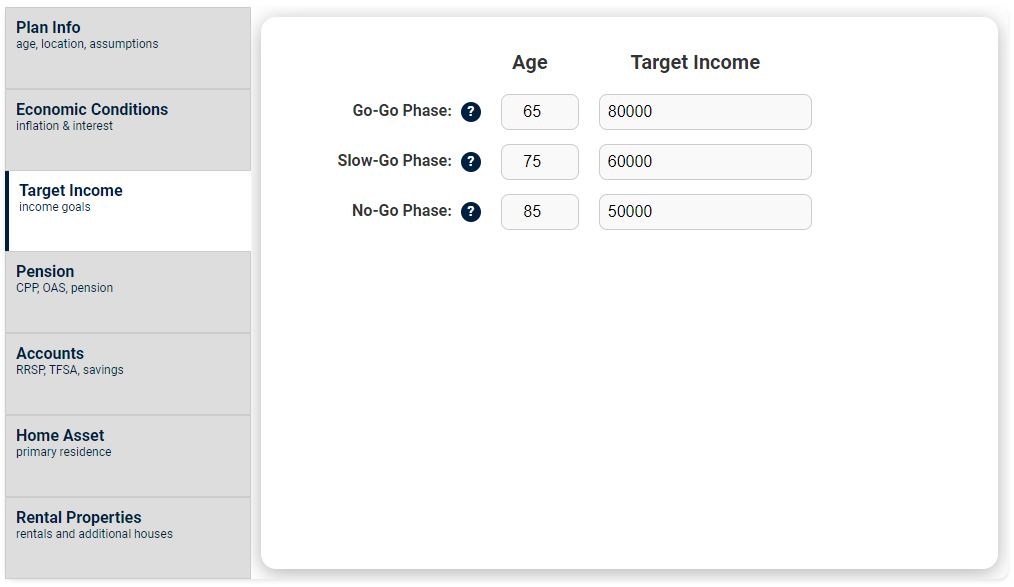The height and width of the screenshot is (587, 1014).
Task: Click the Slow-Go Phase help icon
Action: coord(471,162)
